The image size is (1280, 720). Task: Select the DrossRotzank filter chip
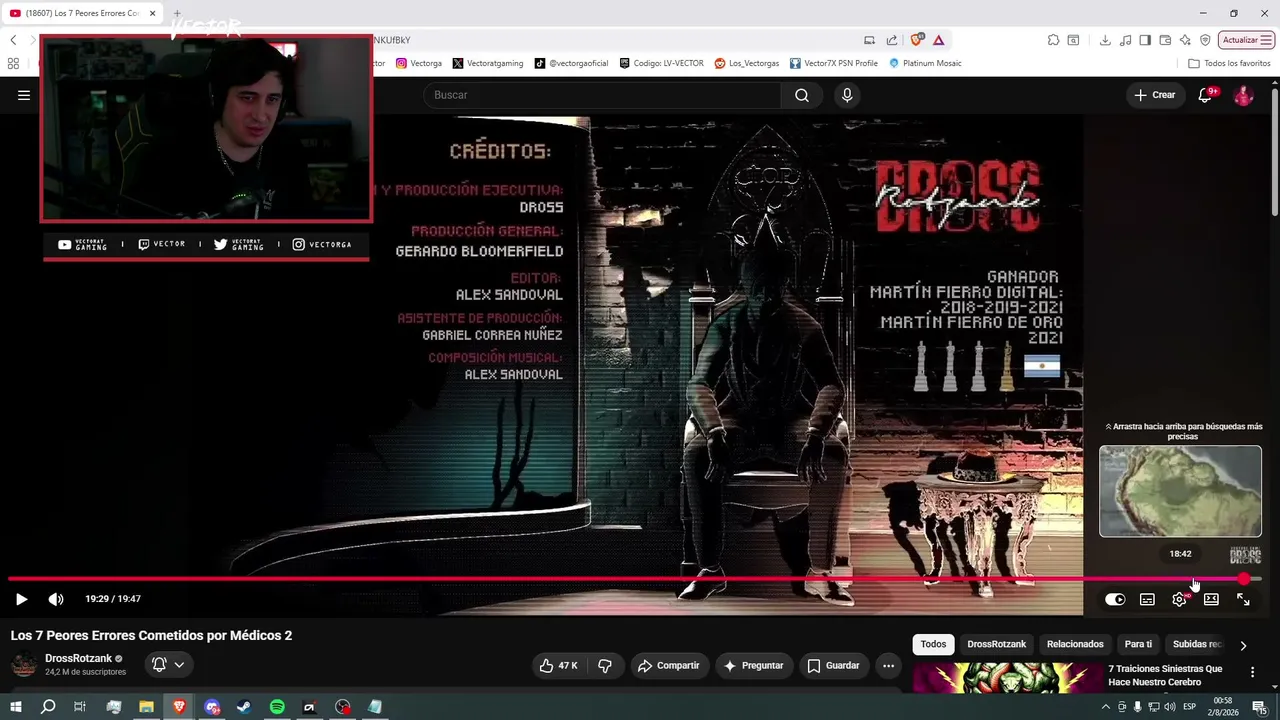tap(996, 644)
